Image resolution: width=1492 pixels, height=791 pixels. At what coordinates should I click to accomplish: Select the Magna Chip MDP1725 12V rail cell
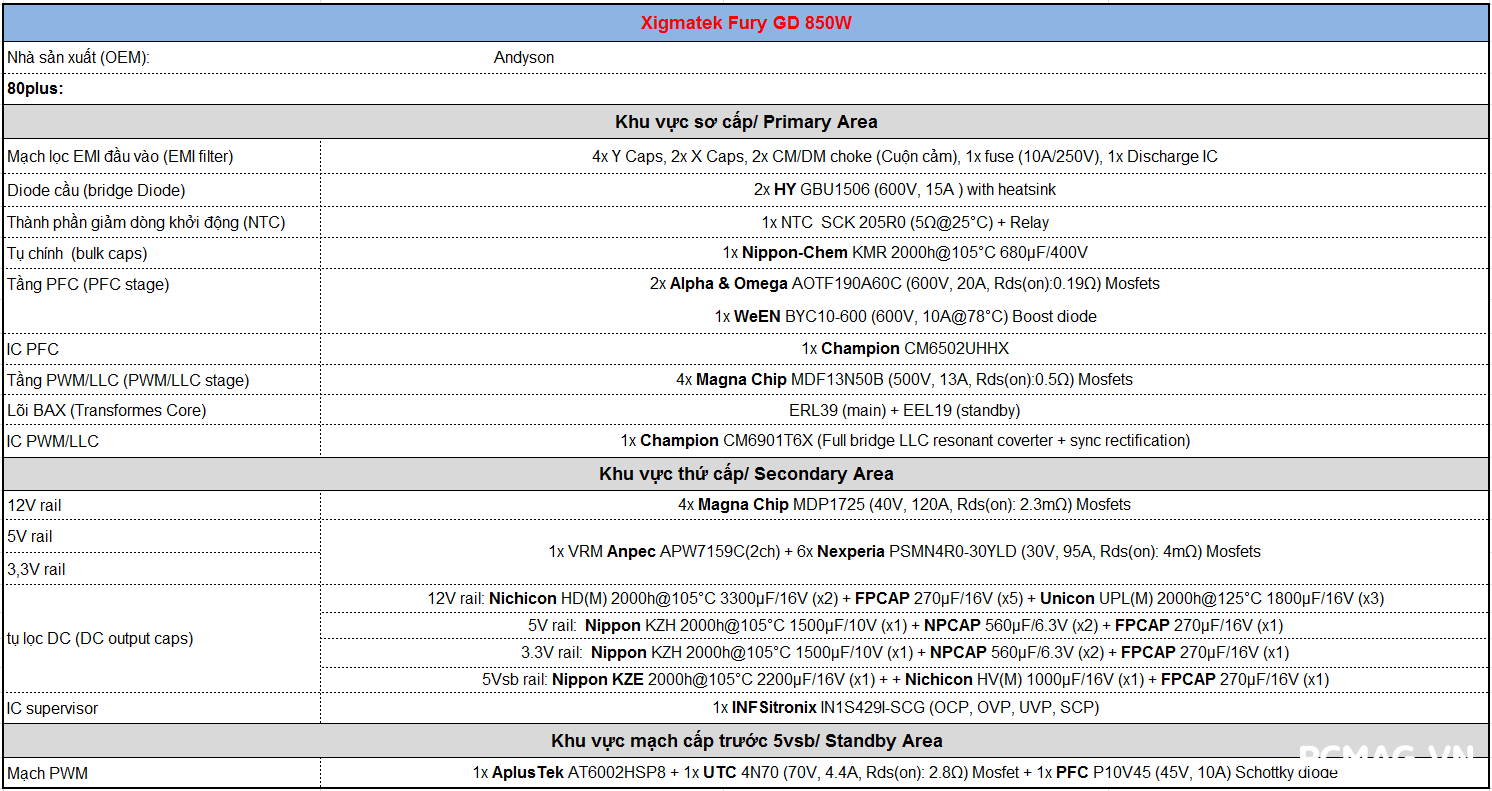tap(904, 505)
